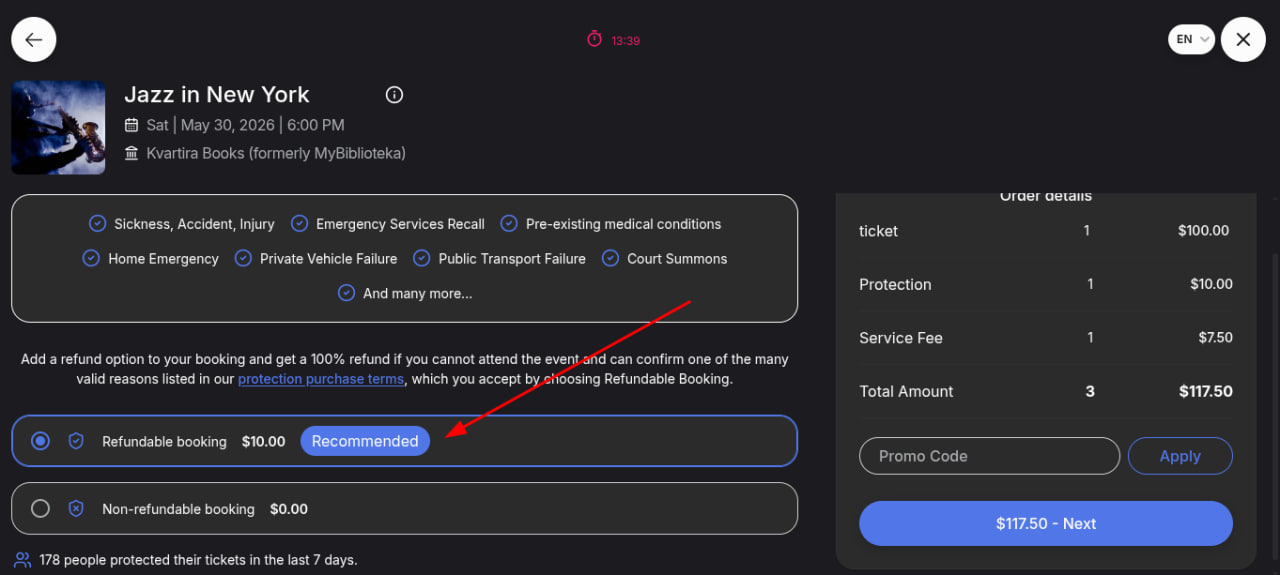This screenshot has height=575, width=1280.
Task: Focus the Promo Code input field
Action: (989, 456)
